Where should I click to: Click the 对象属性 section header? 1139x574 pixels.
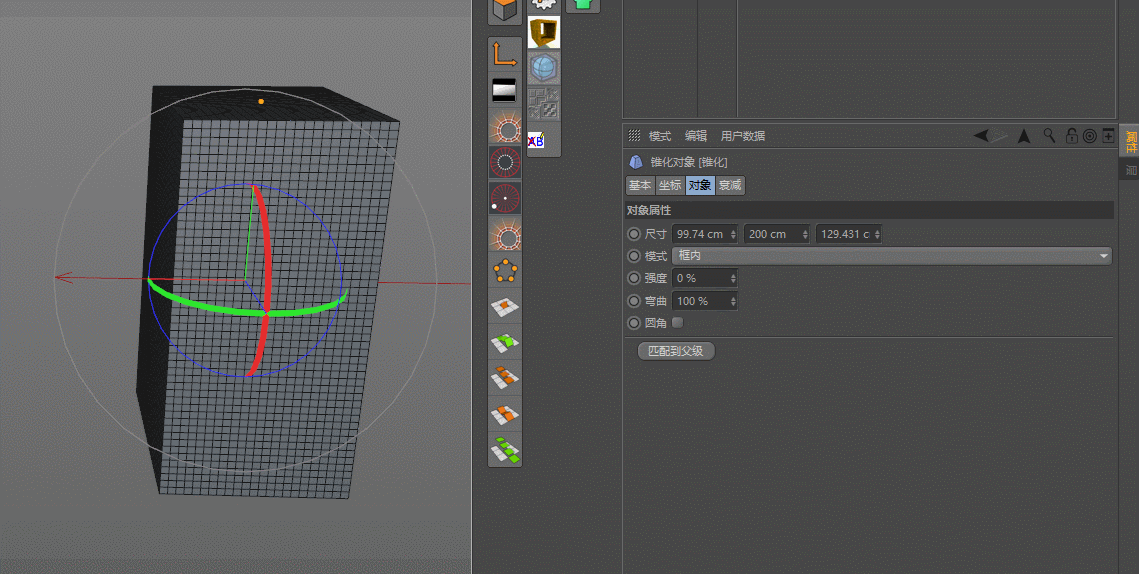869,210
